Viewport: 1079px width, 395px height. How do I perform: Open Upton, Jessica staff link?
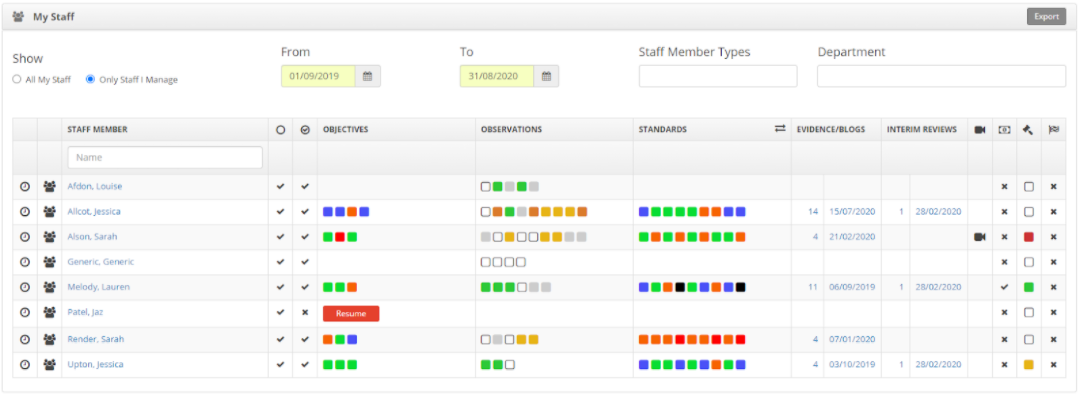(x=96, y=365)
